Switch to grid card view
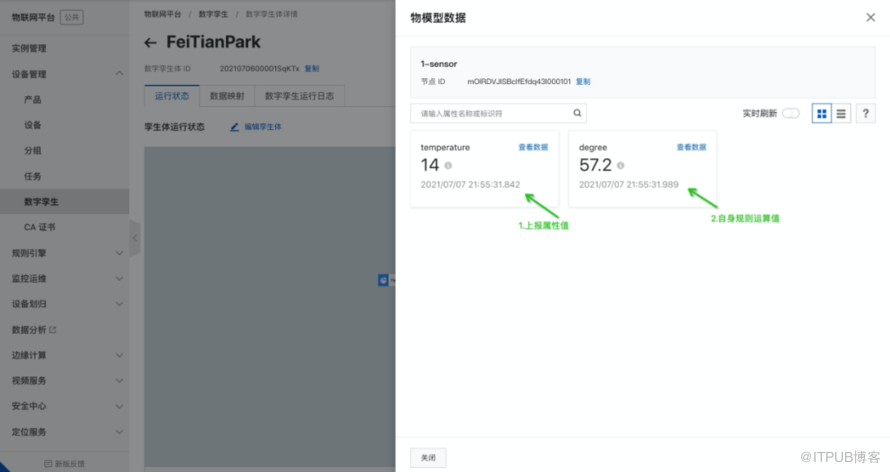This screenshot has height=472, width=890. pos(821,114)
